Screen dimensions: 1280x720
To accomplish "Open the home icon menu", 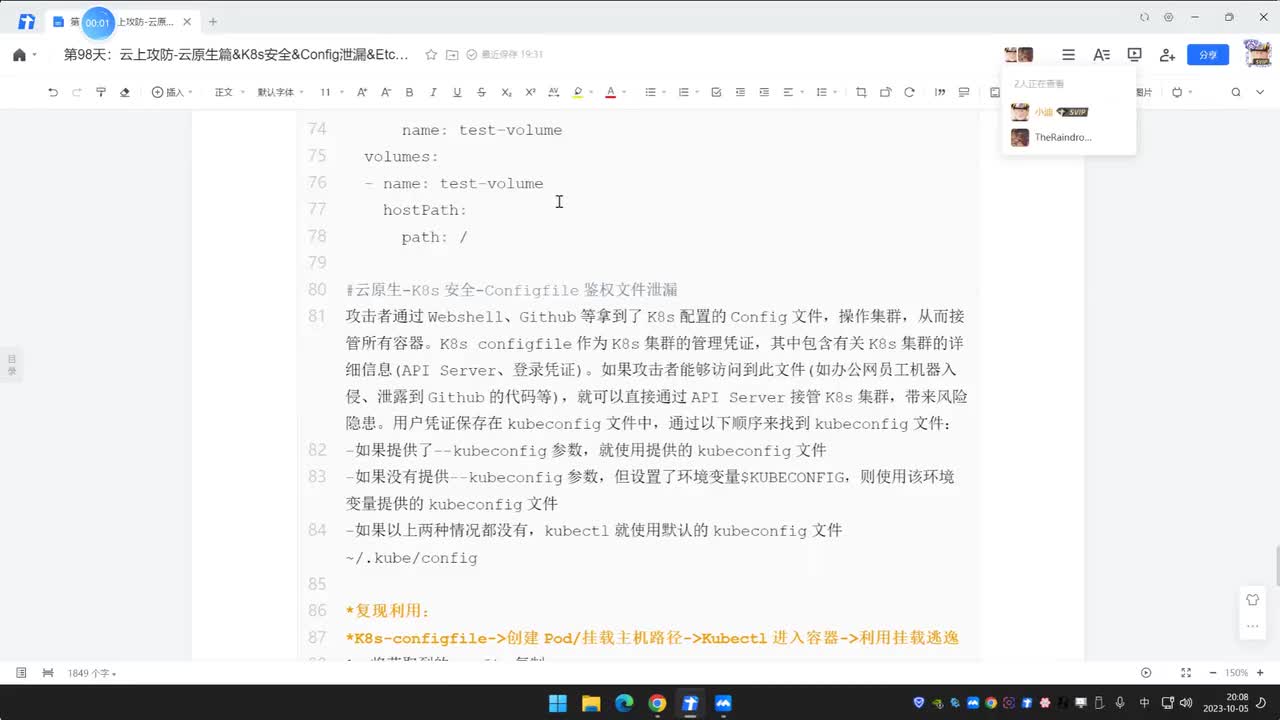I will tap(24, 55).
